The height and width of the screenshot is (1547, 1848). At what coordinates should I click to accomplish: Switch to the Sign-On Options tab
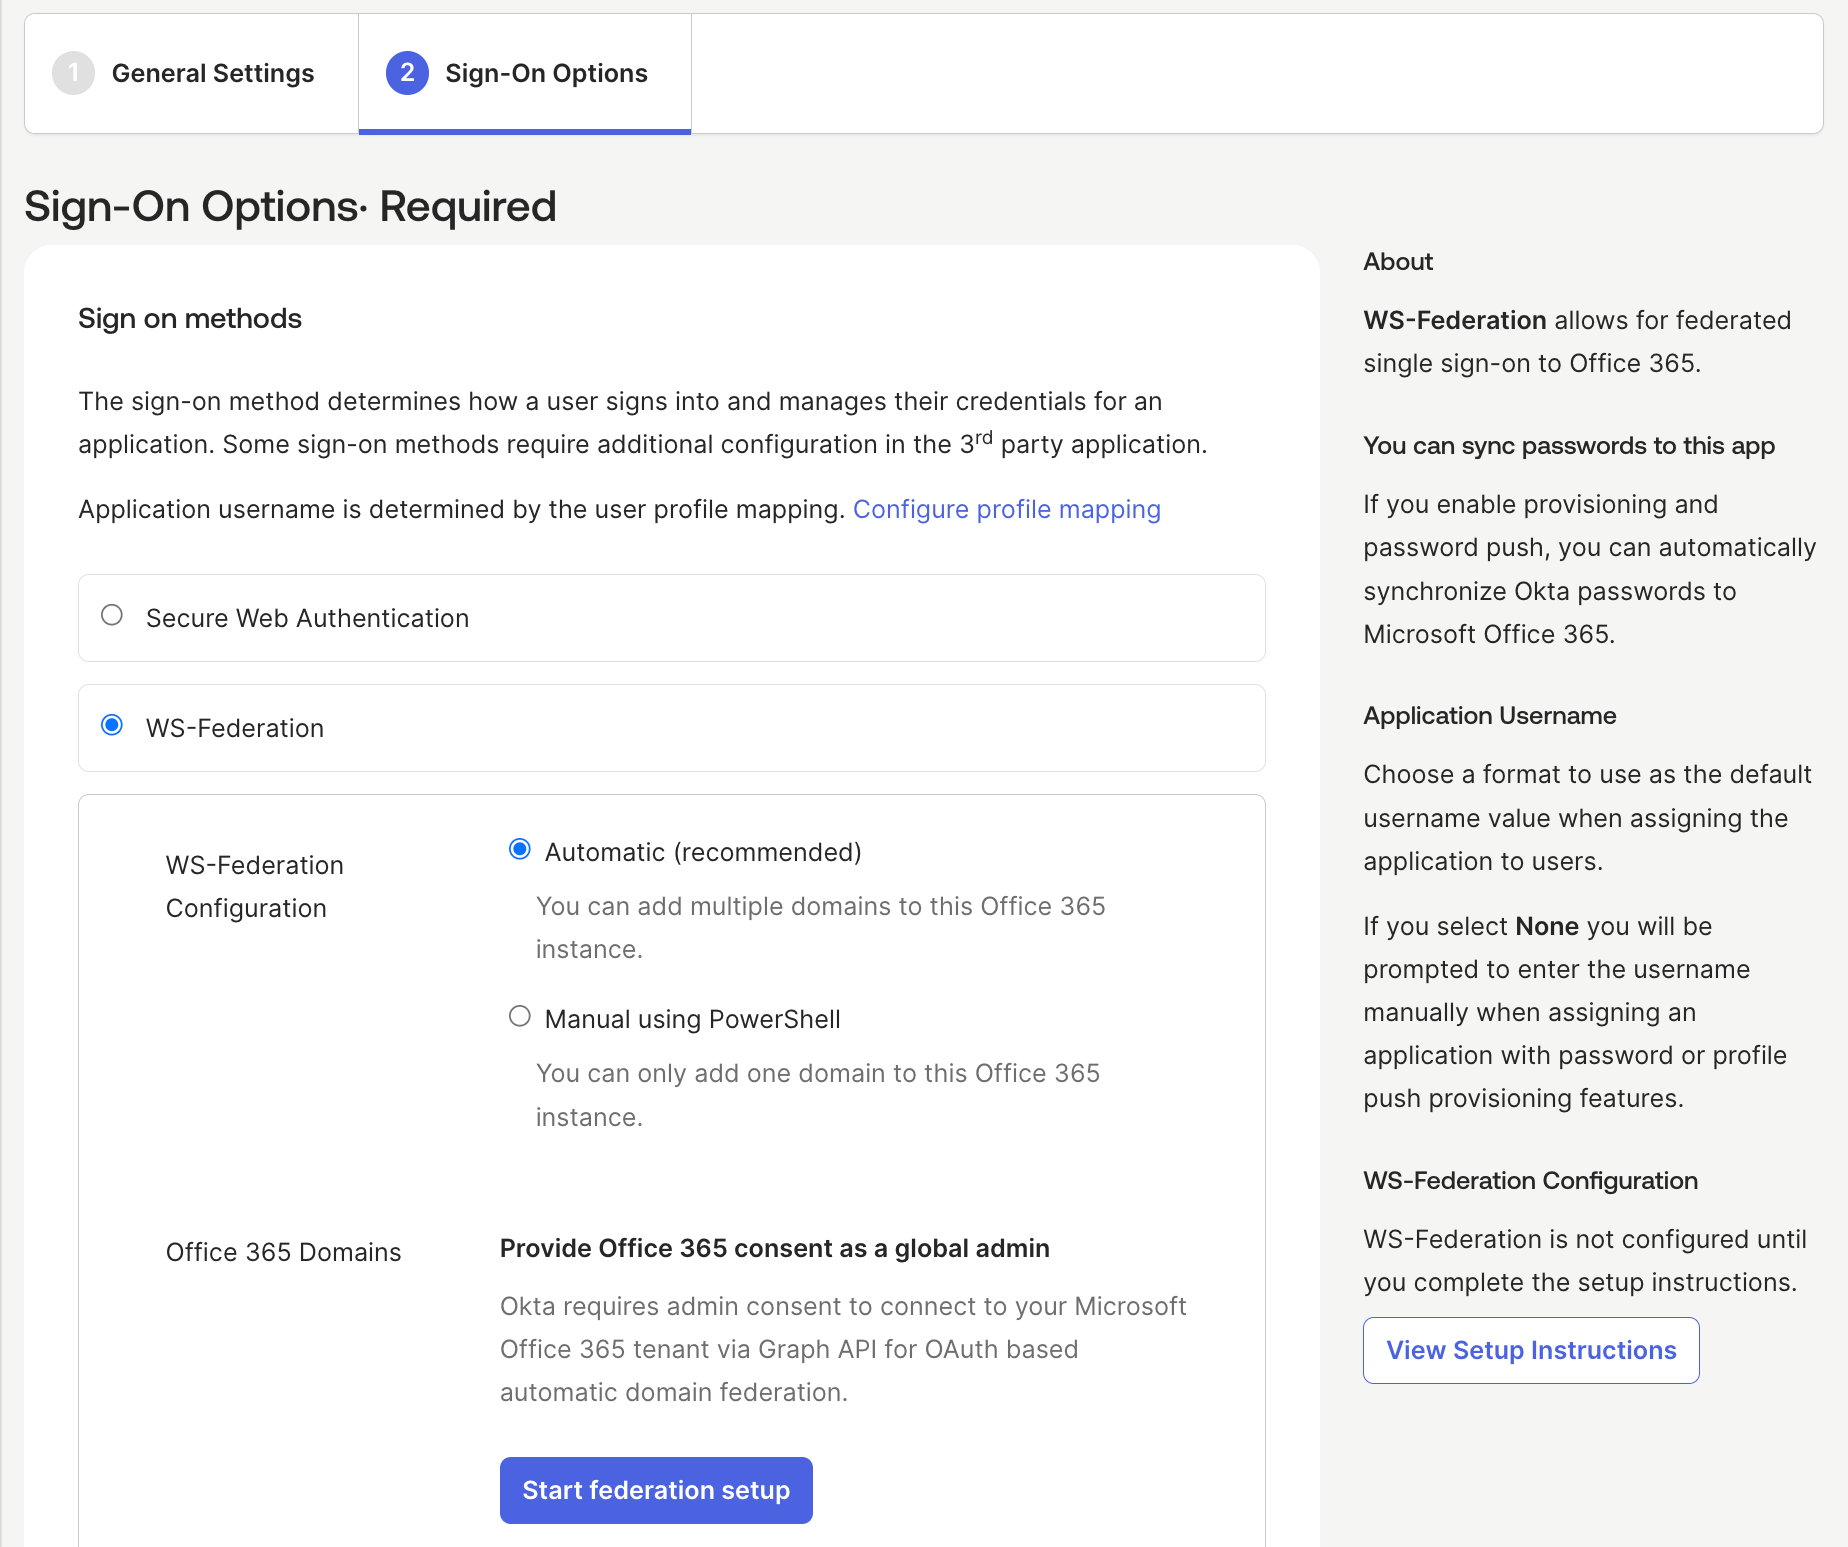coord(546,73)
